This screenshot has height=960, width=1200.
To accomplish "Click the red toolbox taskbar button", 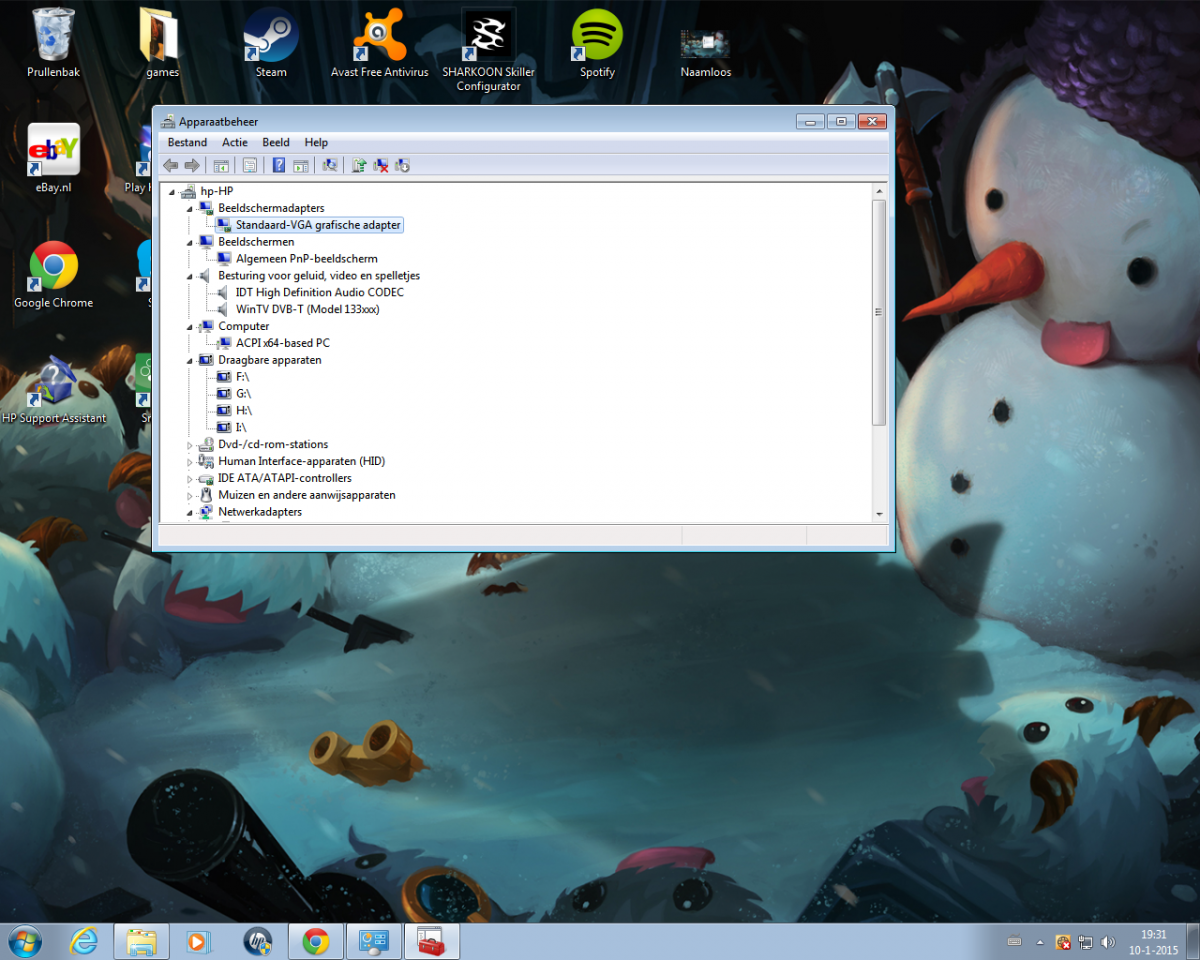I will 432,941.
